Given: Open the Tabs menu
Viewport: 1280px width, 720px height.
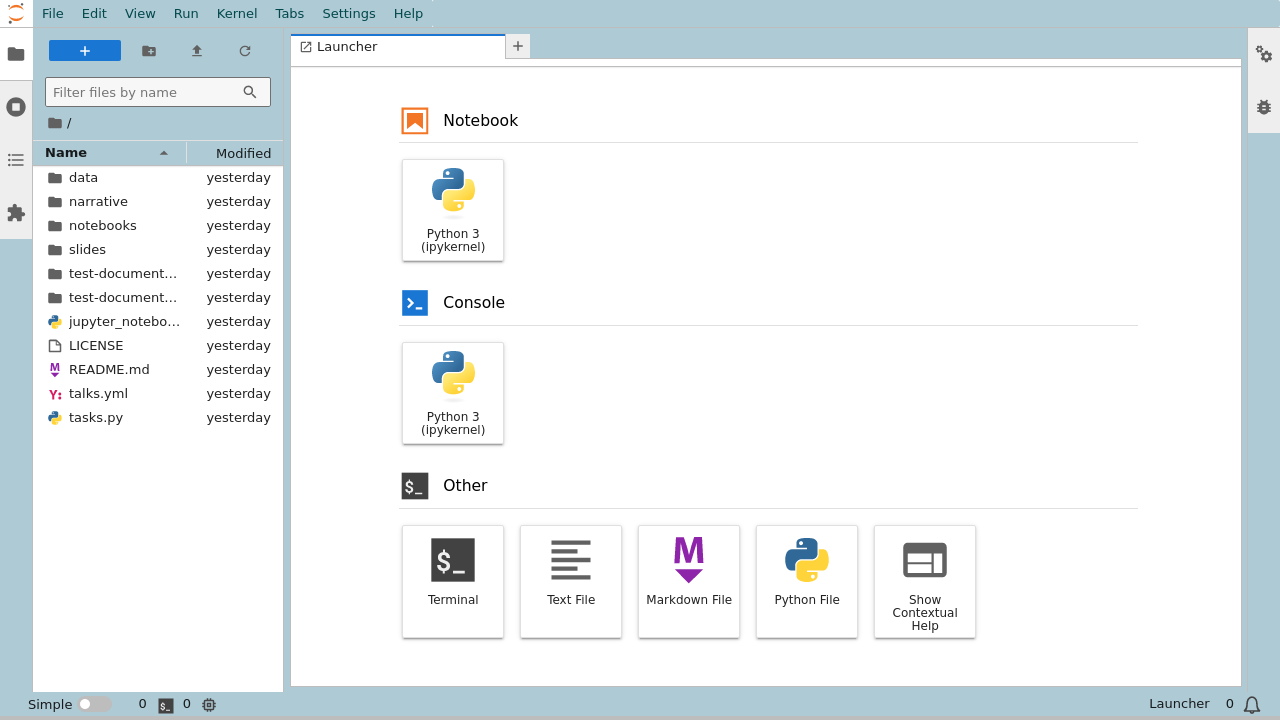Looking at the screenshot, I should [x=290, y=13].
